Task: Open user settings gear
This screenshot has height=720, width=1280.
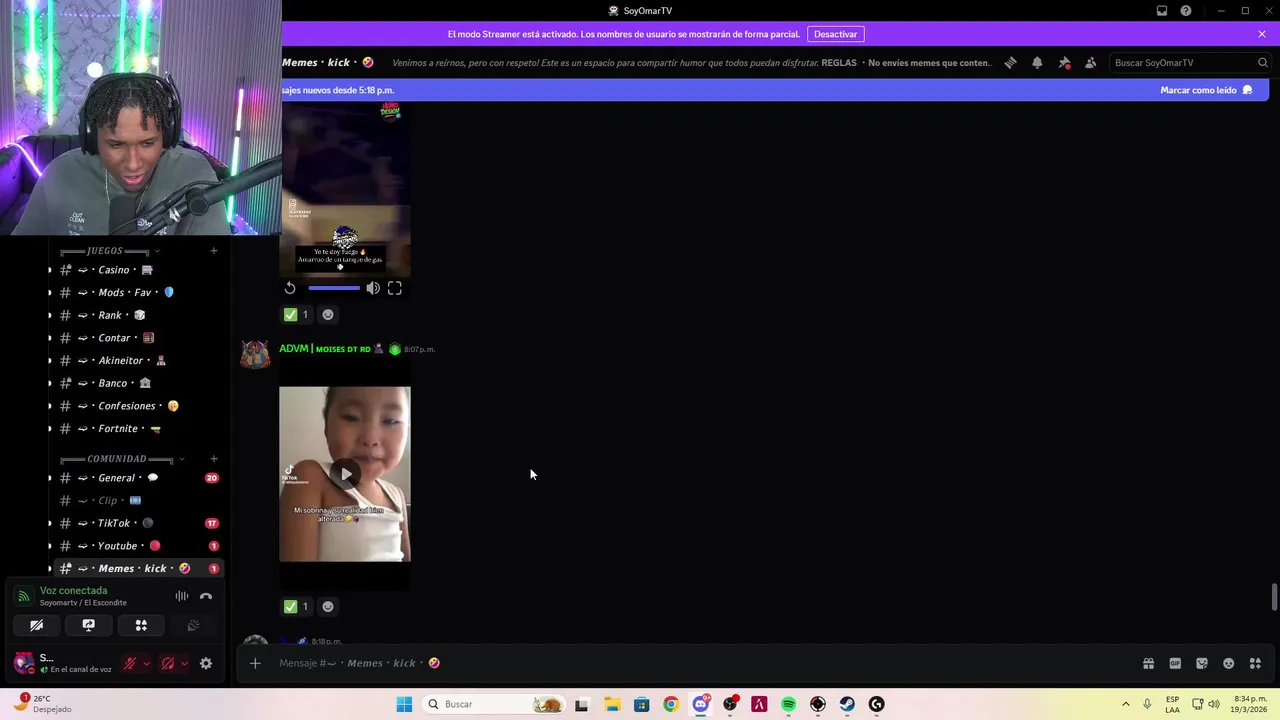Action: point(206,663)
